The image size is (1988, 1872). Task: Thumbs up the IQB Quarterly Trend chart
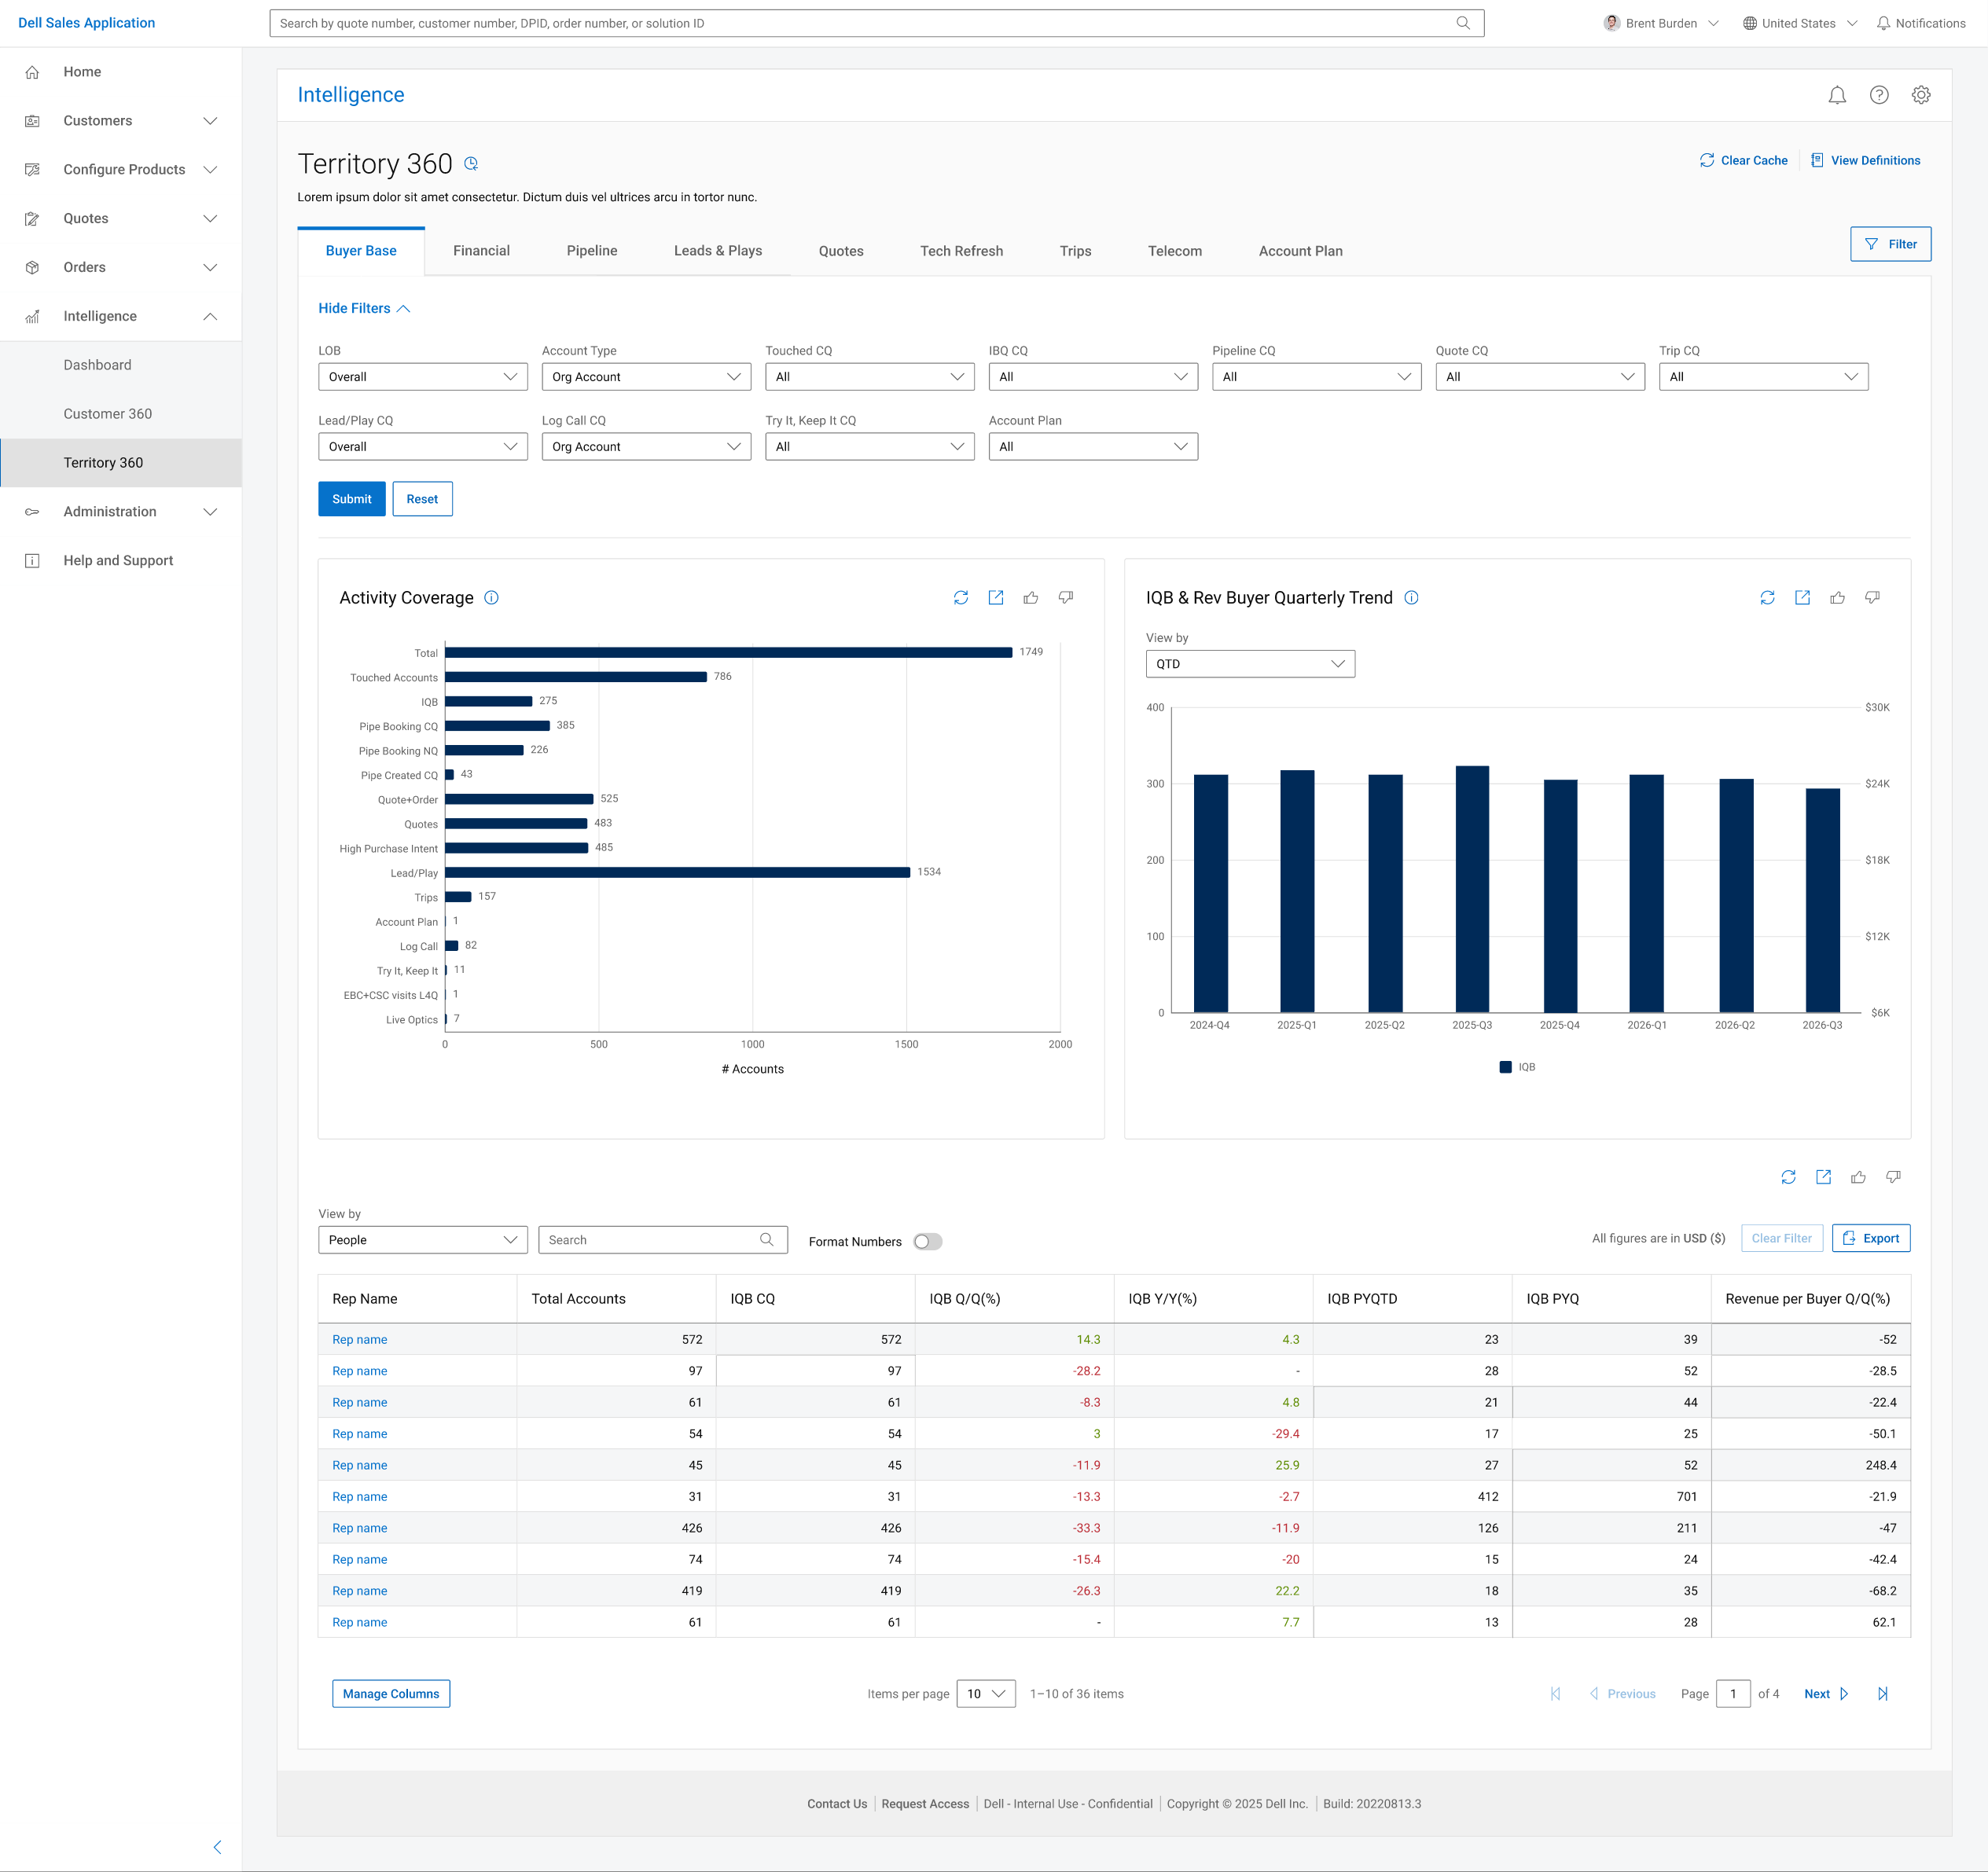(1837, 597)
